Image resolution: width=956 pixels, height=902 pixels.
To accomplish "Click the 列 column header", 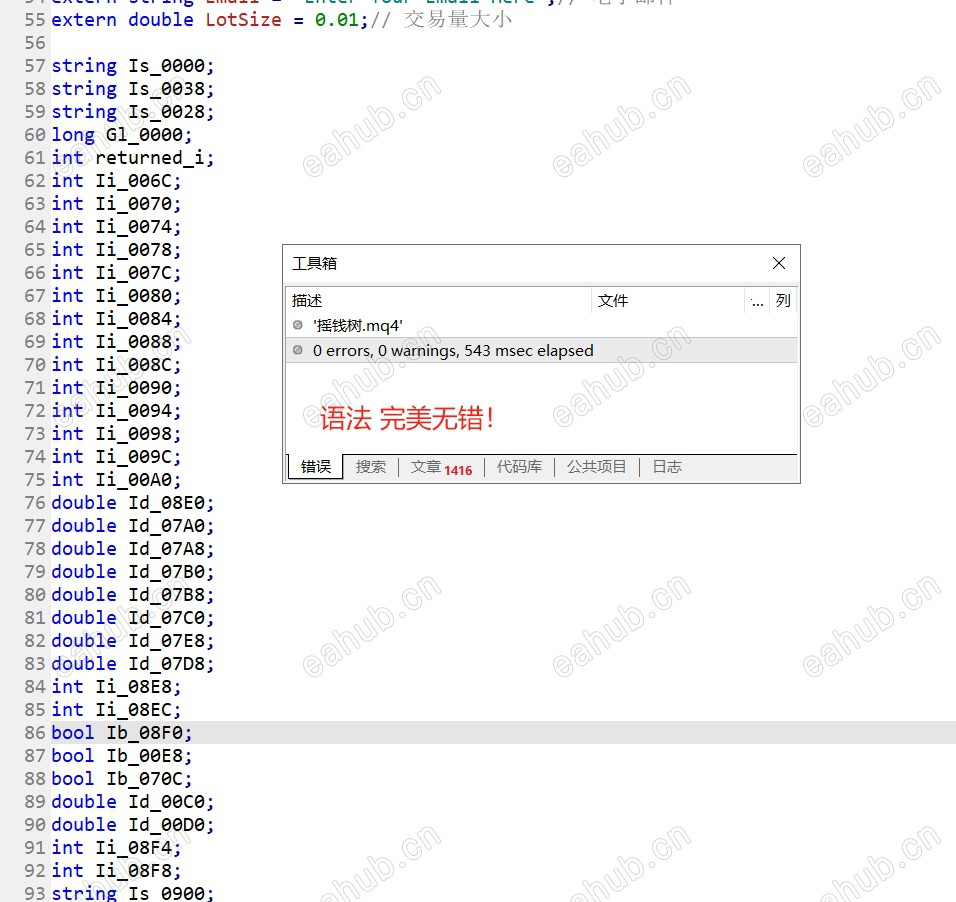I will [x=783, y=300].
